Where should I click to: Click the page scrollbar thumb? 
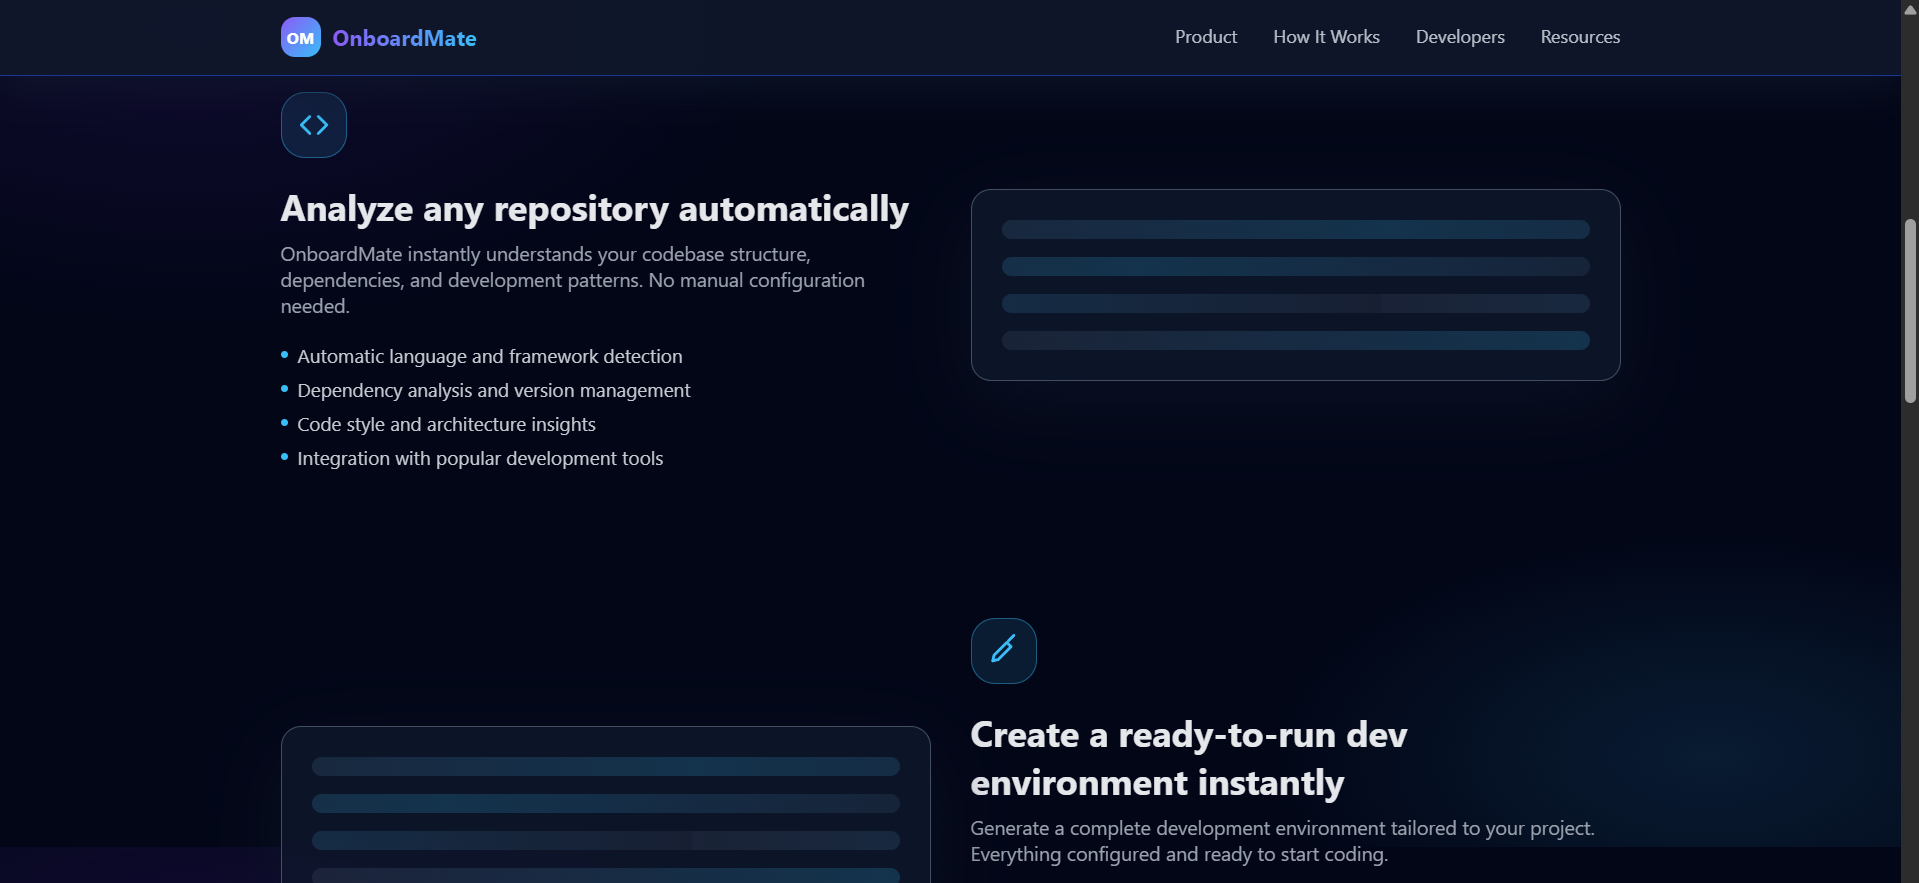[x=1910, y=311]
